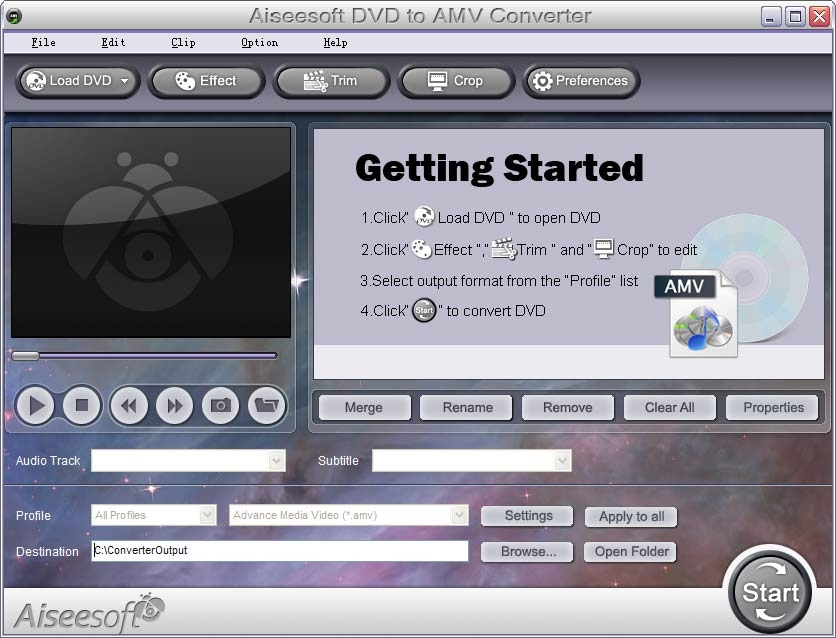Rewind with the previous button

[x=128, y=406]
